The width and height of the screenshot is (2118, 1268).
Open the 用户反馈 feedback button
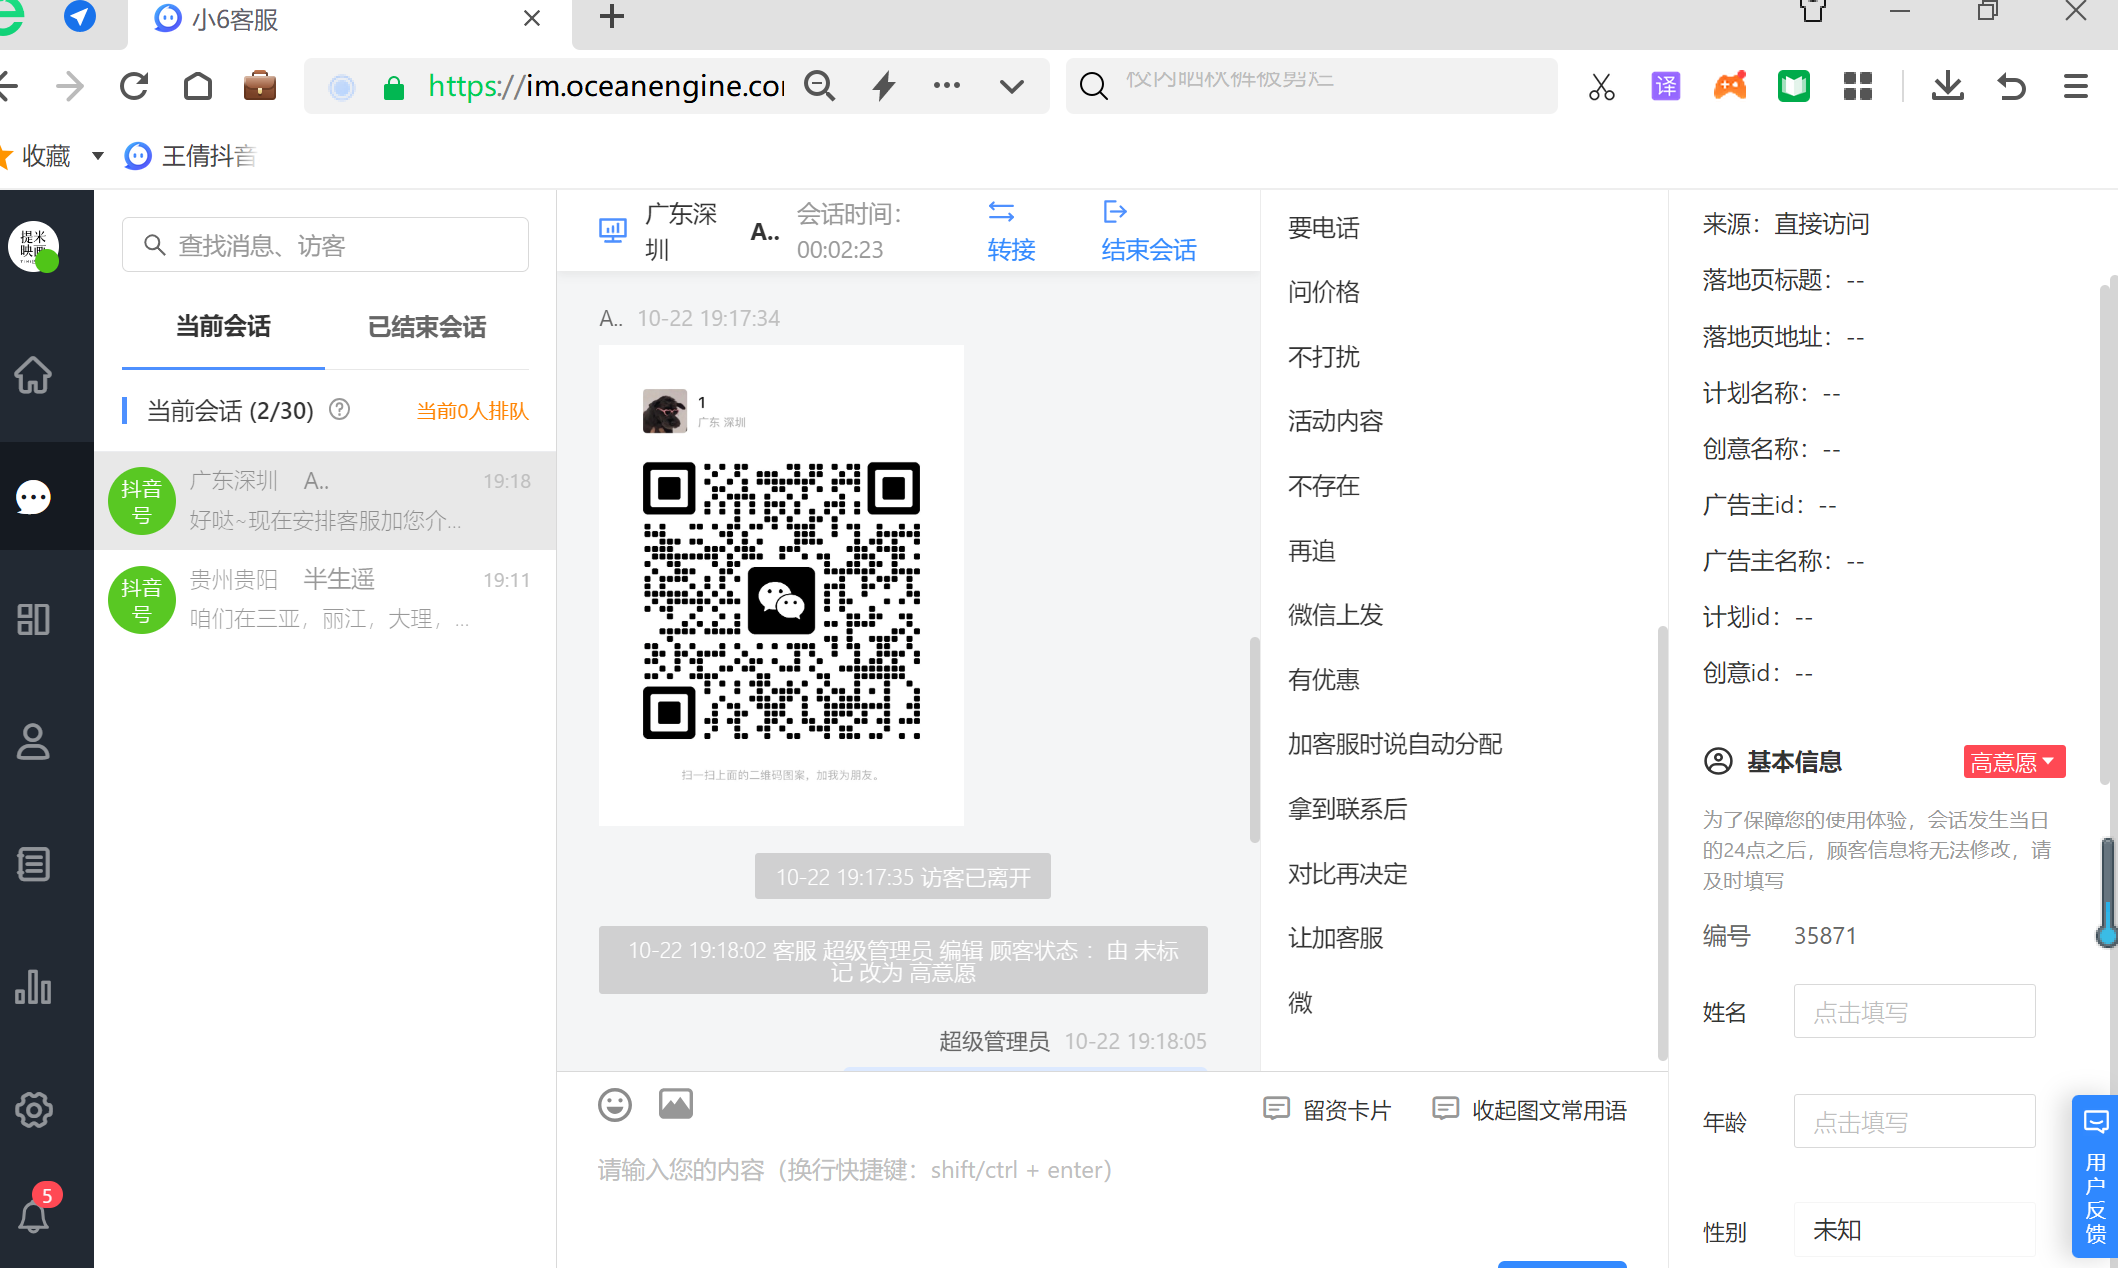tap(2095, 1177)
